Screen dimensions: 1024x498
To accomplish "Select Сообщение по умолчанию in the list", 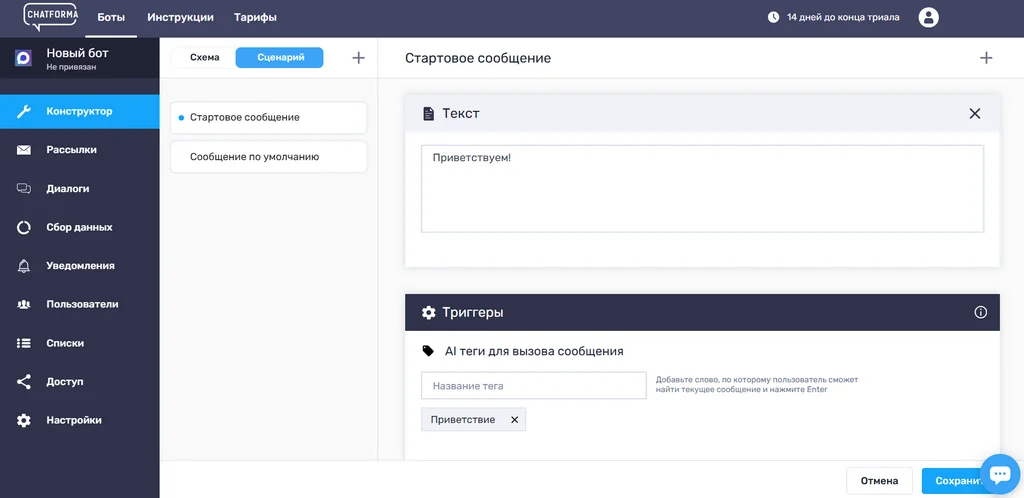I will coord(268,157).
